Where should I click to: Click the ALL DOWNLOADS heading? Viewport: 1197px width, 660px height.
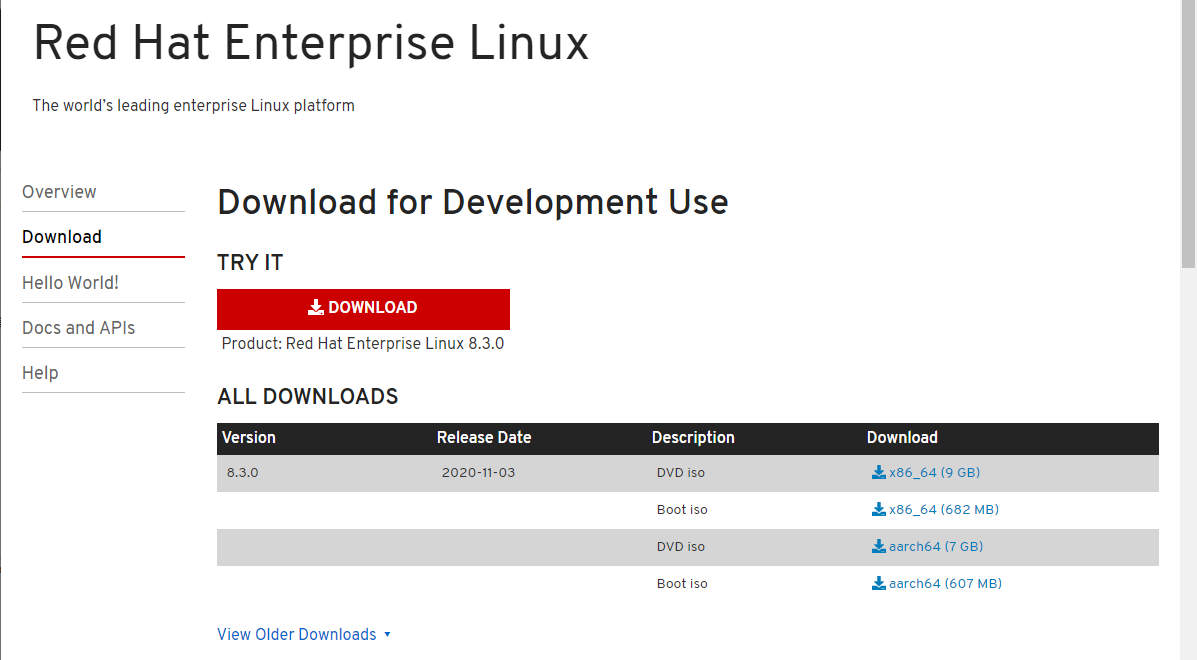pos(308,397)
